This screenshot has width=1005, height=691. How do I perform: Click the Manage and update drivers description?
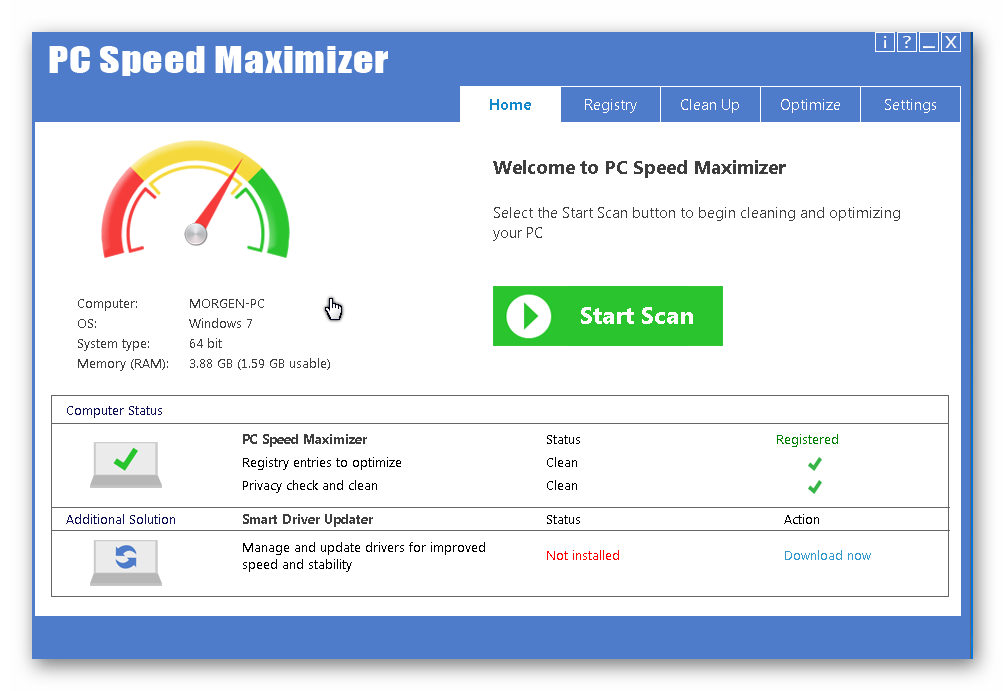[x=363, y=556]
